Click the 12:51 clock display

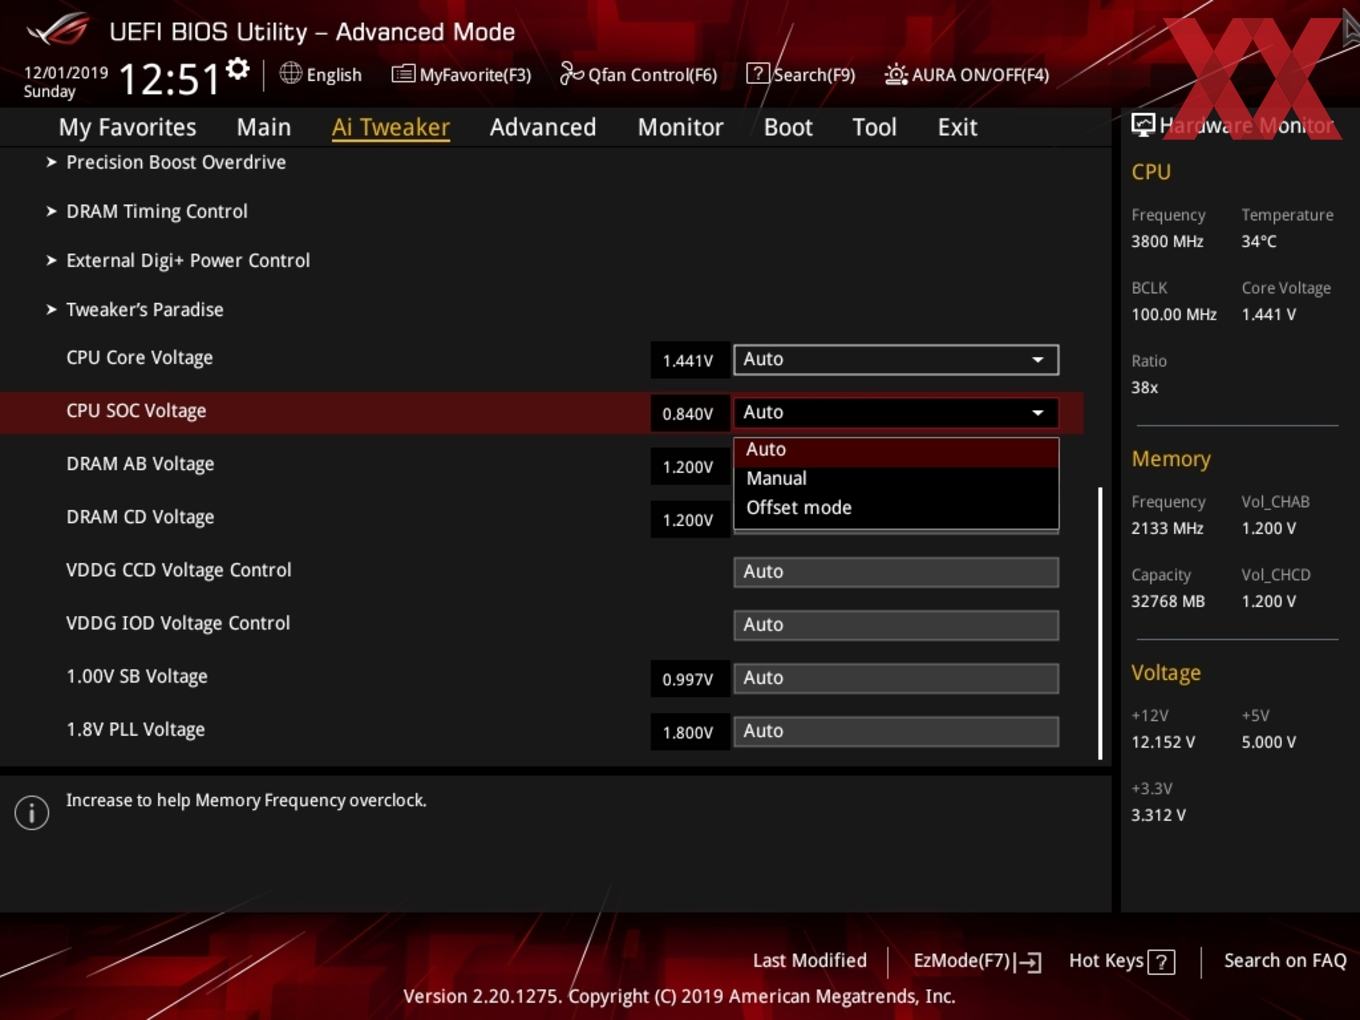[x=169, y=79]
